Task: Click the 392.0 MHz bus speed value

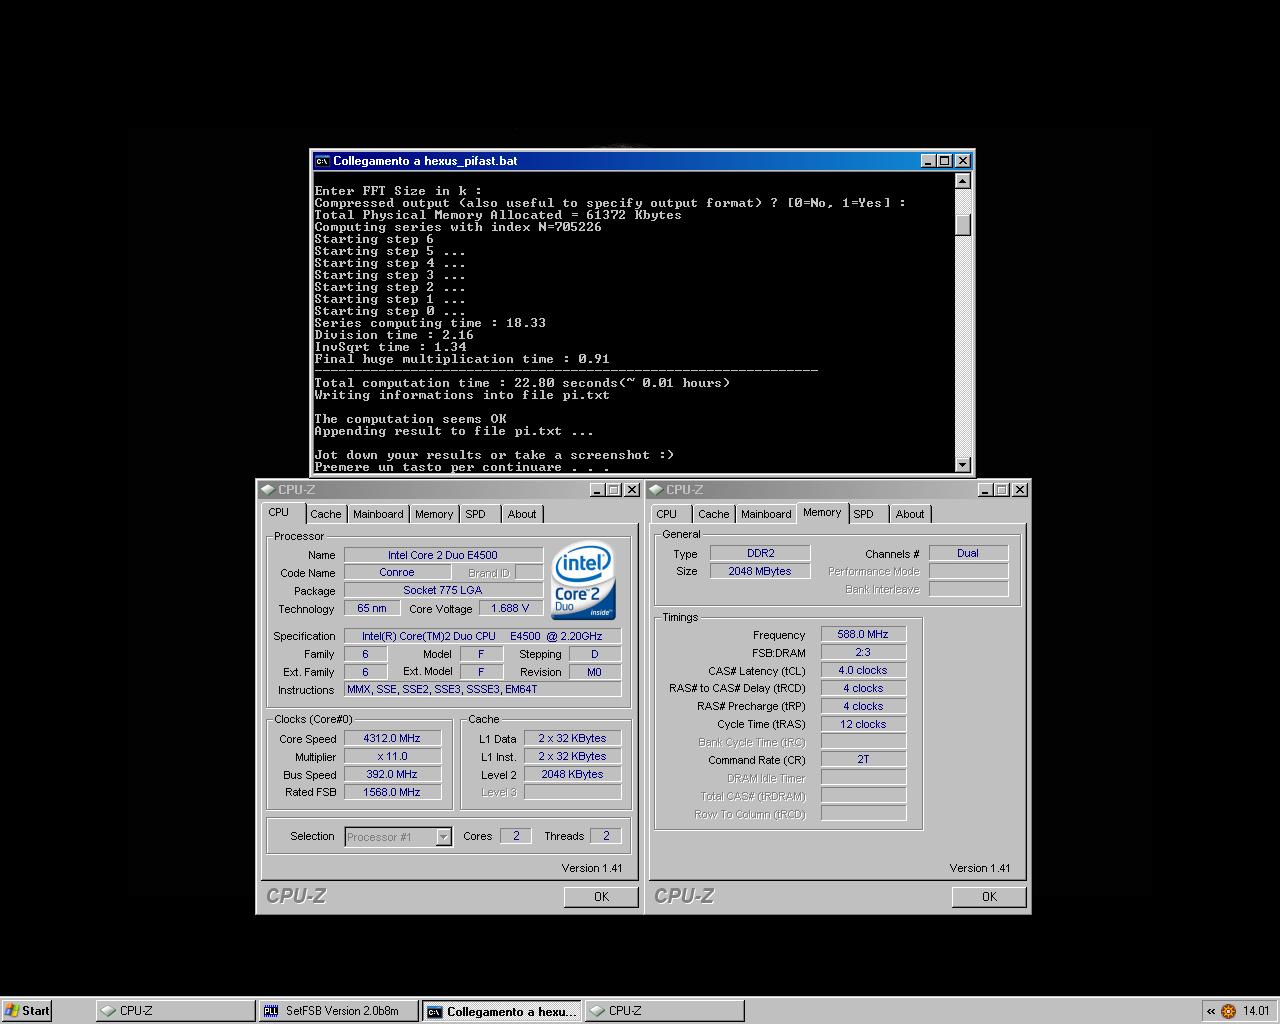Action: coord(392,775)
